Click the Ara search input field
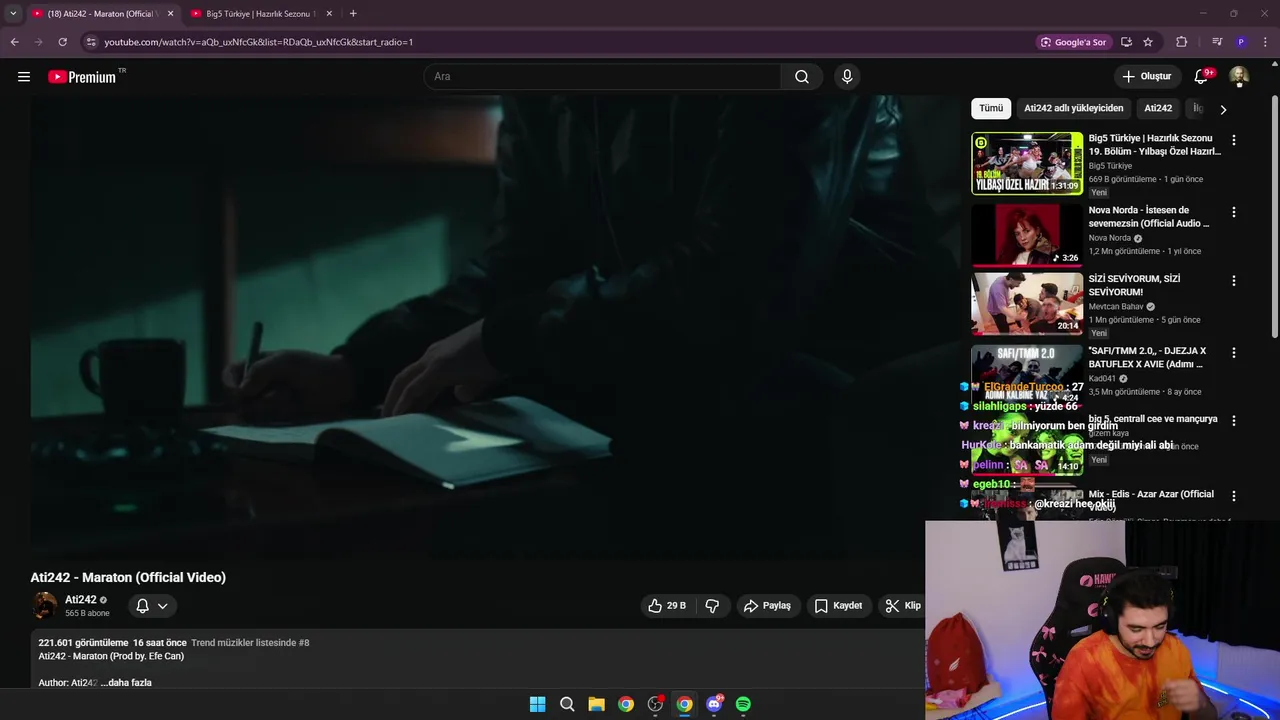The width and height of the screenshot is (1280, 720). point(603,77)
